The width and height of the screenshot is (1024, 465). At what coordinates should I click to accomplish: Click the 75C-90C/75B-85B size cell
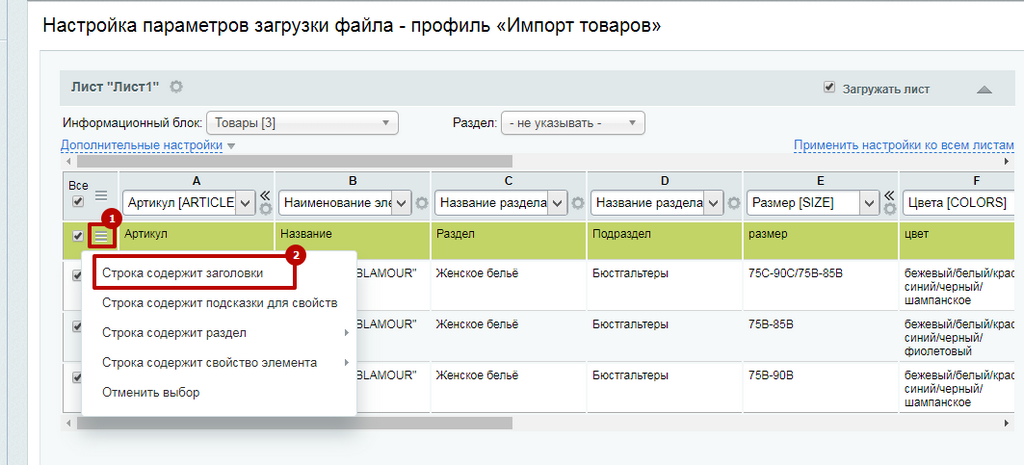pos(821,286)
